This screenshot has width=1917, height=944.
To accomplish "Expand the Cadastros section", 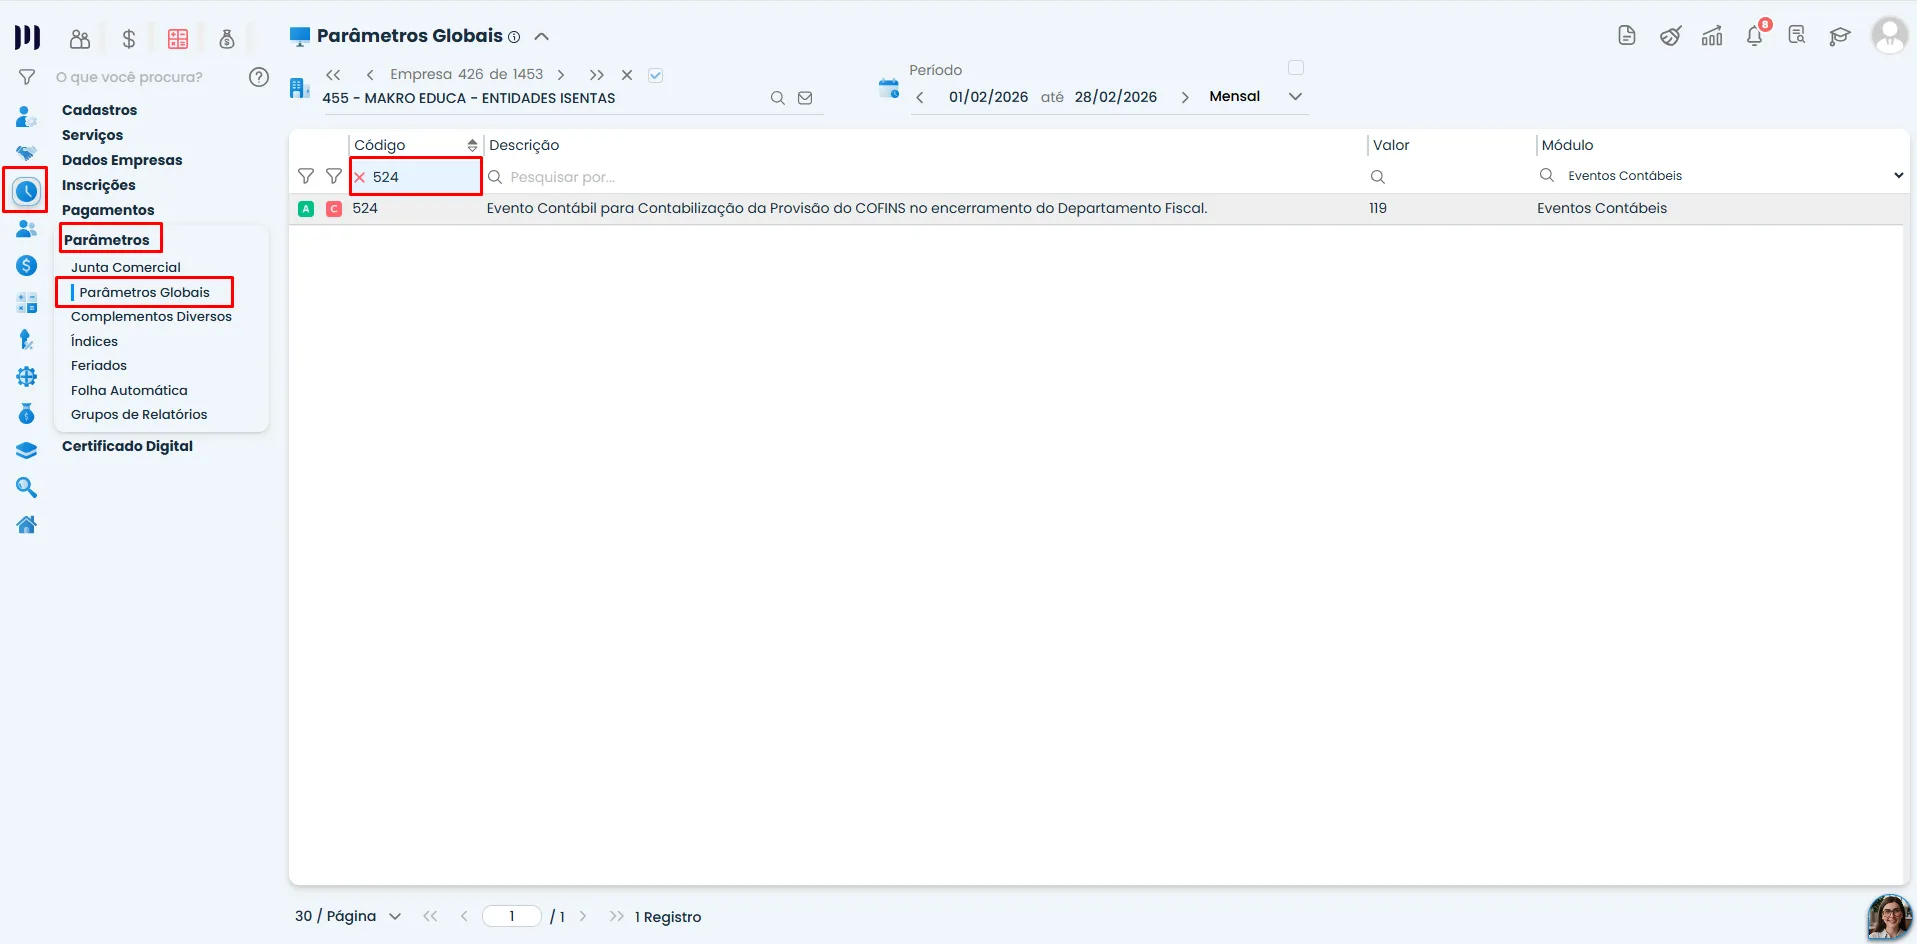I will coord(100,110).
